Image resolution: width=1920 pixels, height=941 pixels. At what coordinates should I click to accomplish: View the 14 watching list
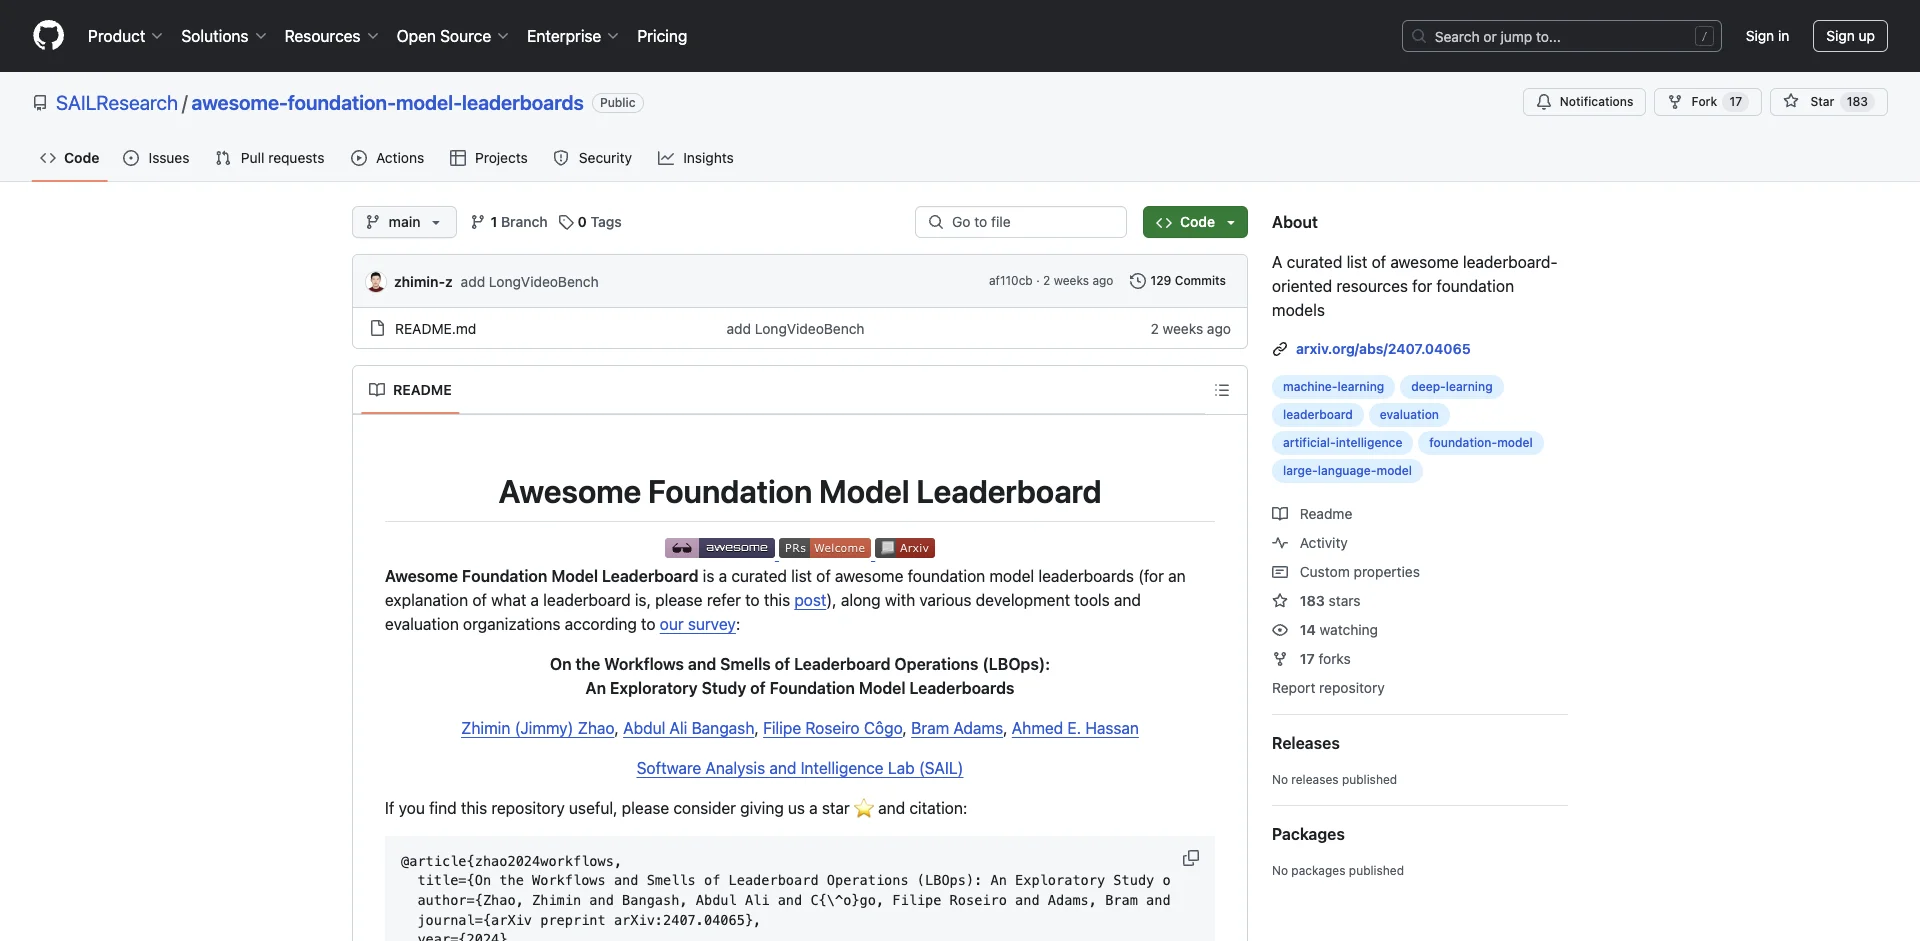pos(1325,630)
